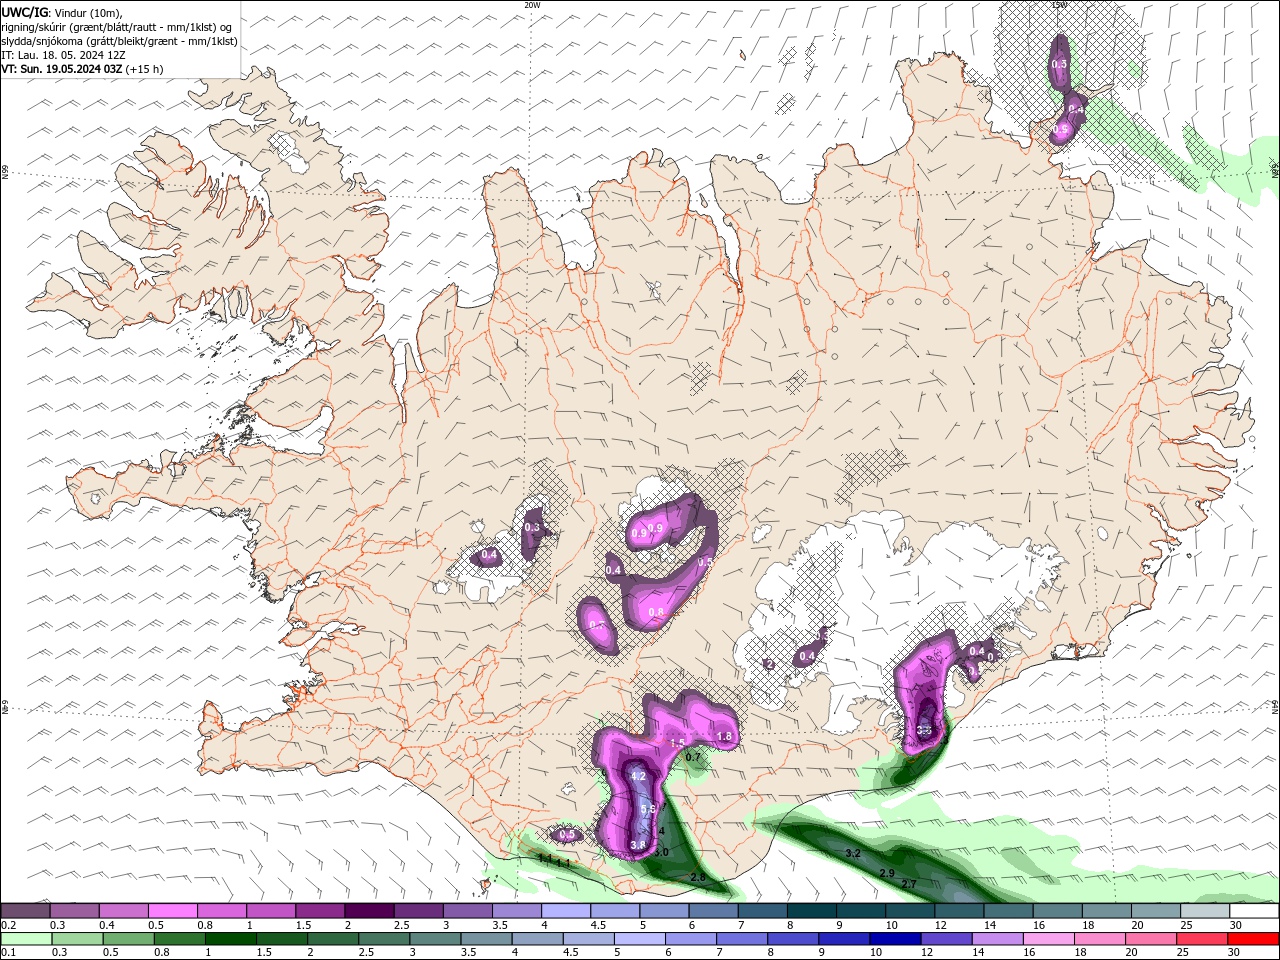Screen dimensions: 1280x960
Task: Select the 0.2 purple swatch in the snowfall legend
Action: click(25, 910)
